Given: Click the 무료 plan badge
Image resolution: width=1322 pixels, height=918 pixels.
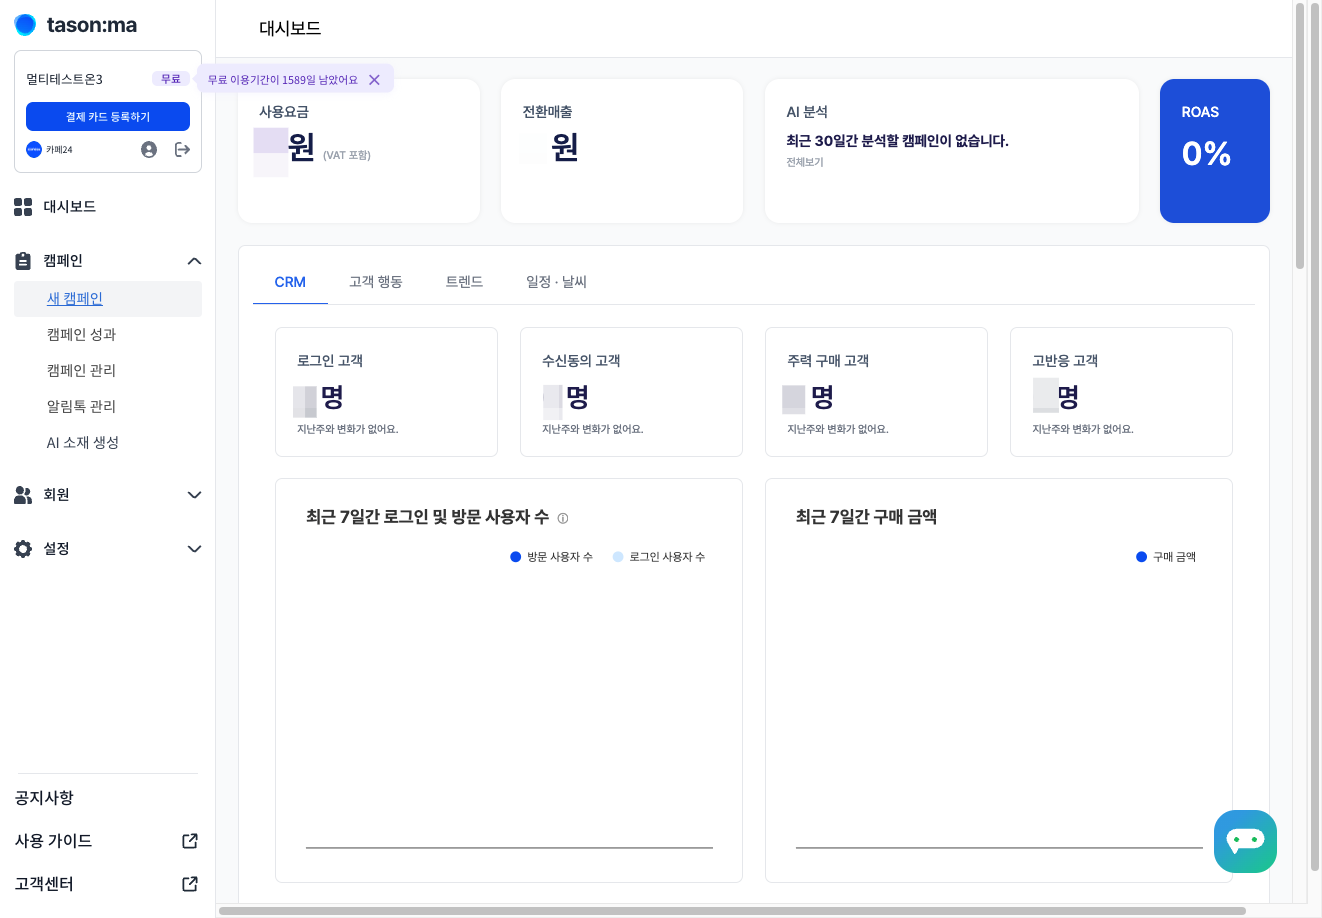Looking at the screenshot, I should [x=171, y=79].
